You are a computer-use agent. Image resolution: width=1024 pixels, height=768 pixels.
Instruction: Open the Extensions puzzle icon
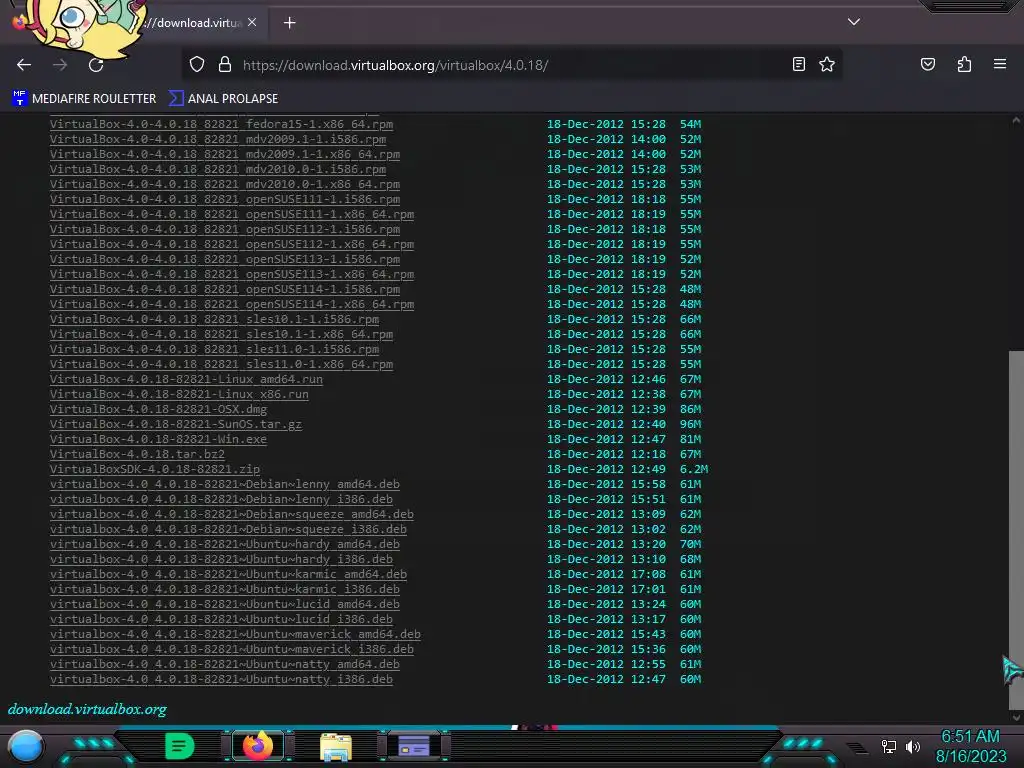[x=964, y=64]
